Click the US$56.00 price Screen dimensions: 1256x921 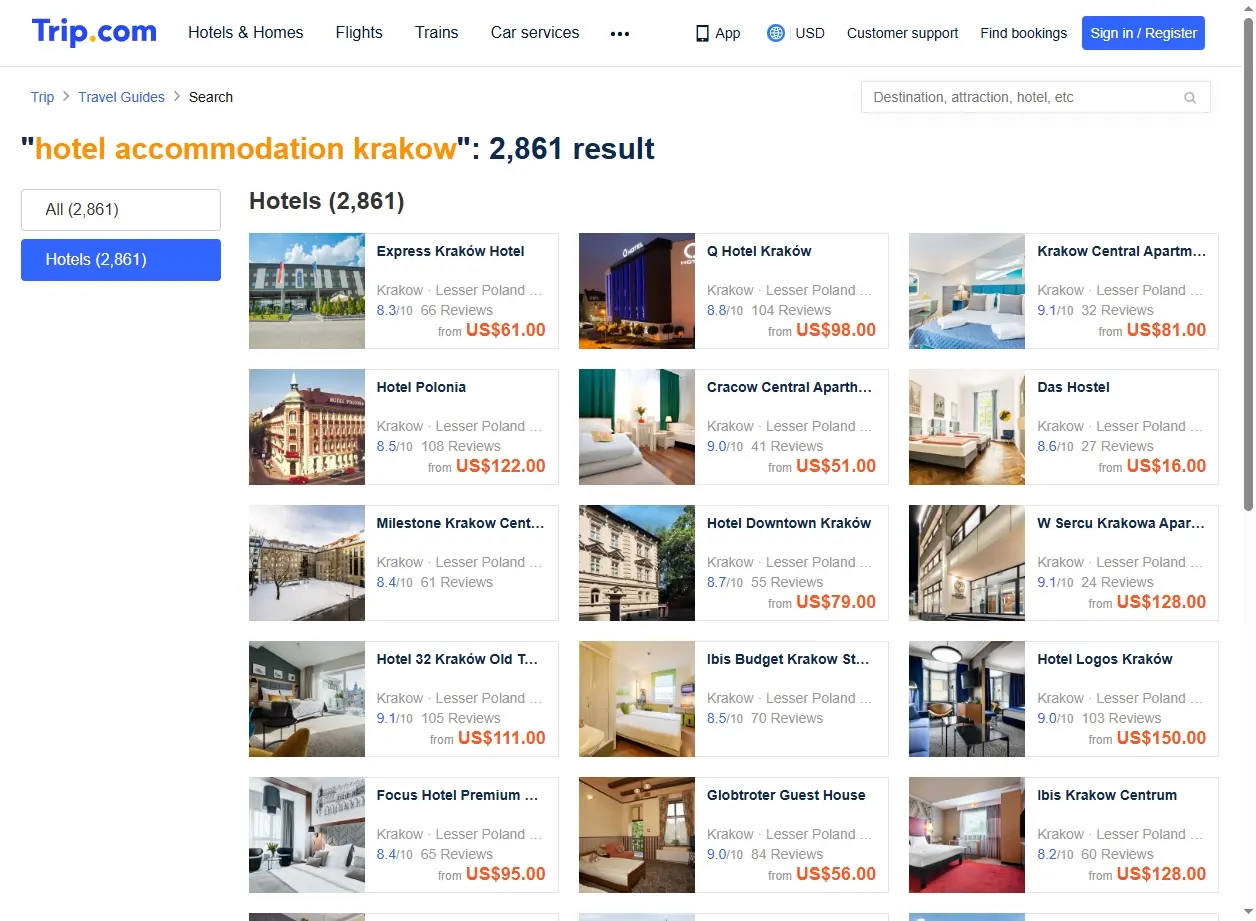[x=836, y=874]
